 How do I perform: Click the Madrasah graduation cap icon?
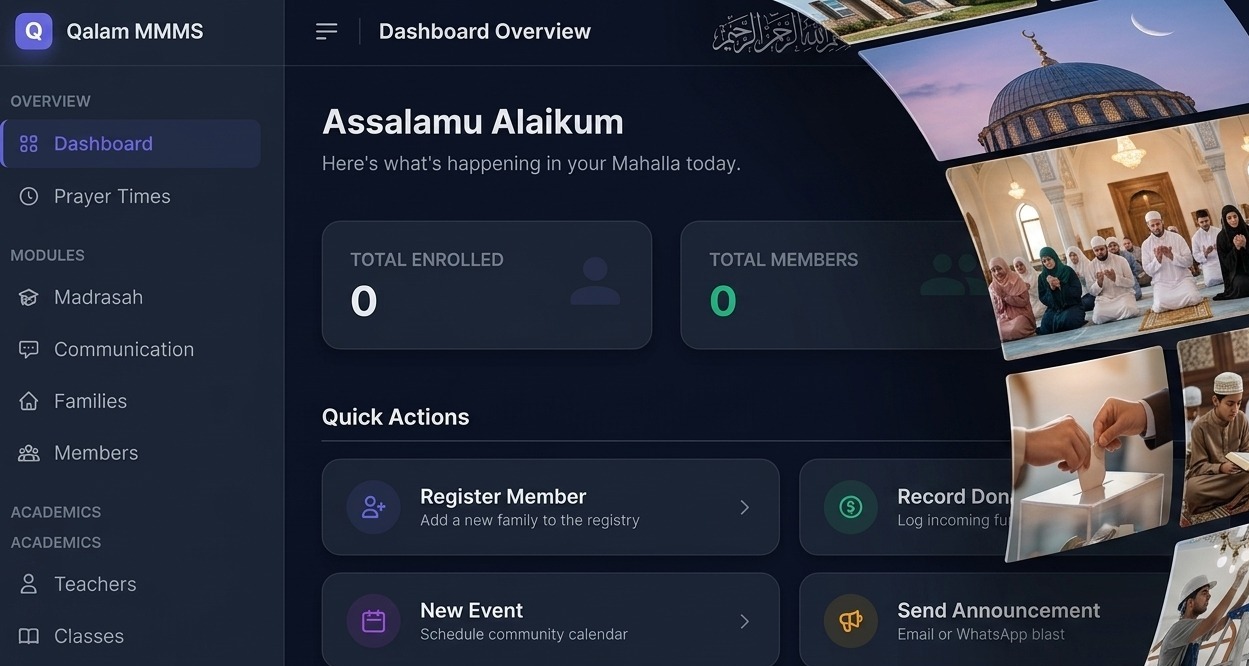(x=29, y=297)
